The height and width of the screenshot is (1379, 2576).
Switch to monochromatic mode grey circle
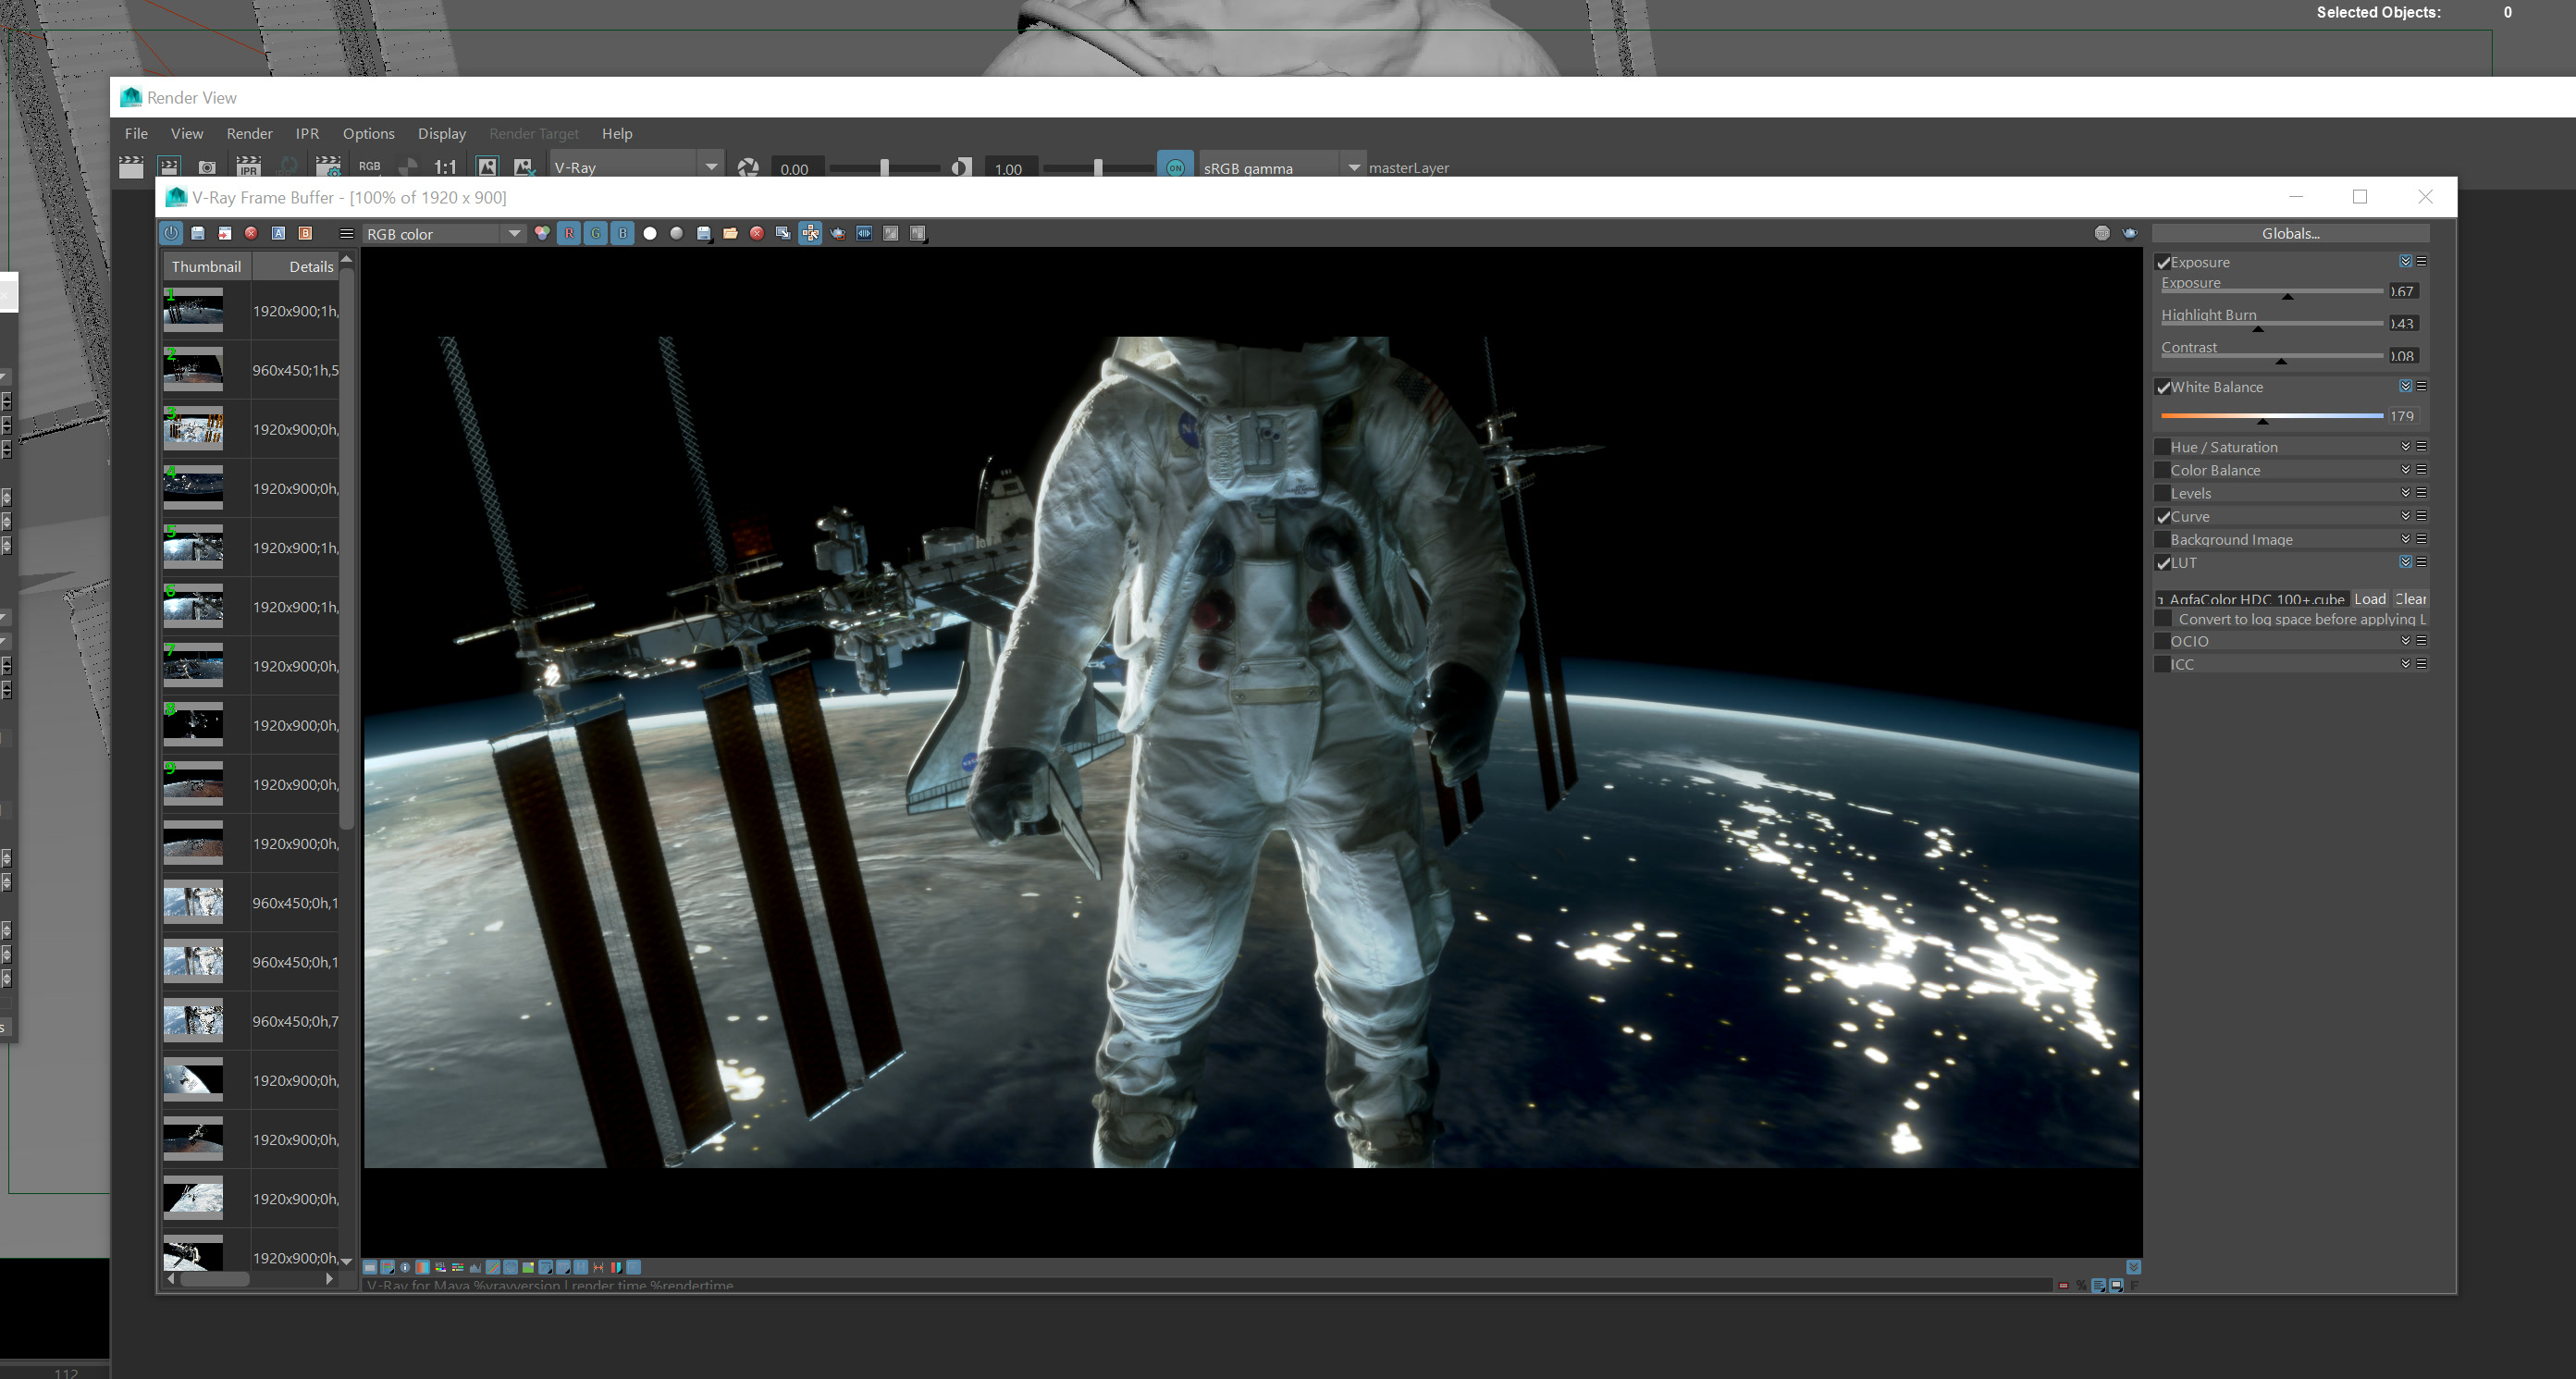[677, 233]
